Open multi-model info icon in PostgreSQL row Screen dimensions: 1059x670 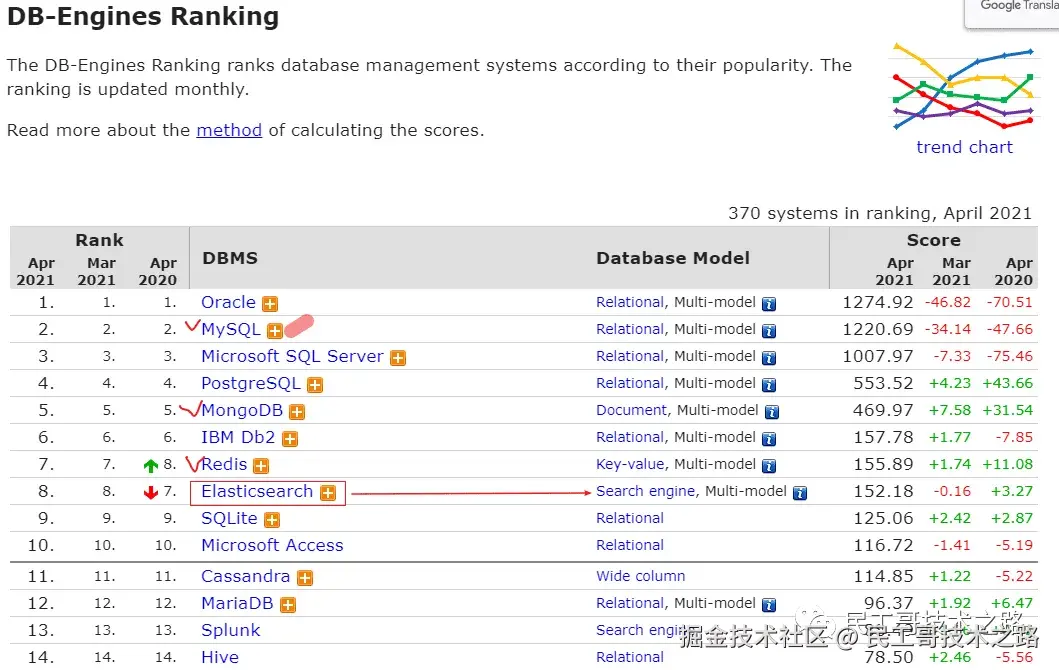pyautogui.click(x=769, y=385)
